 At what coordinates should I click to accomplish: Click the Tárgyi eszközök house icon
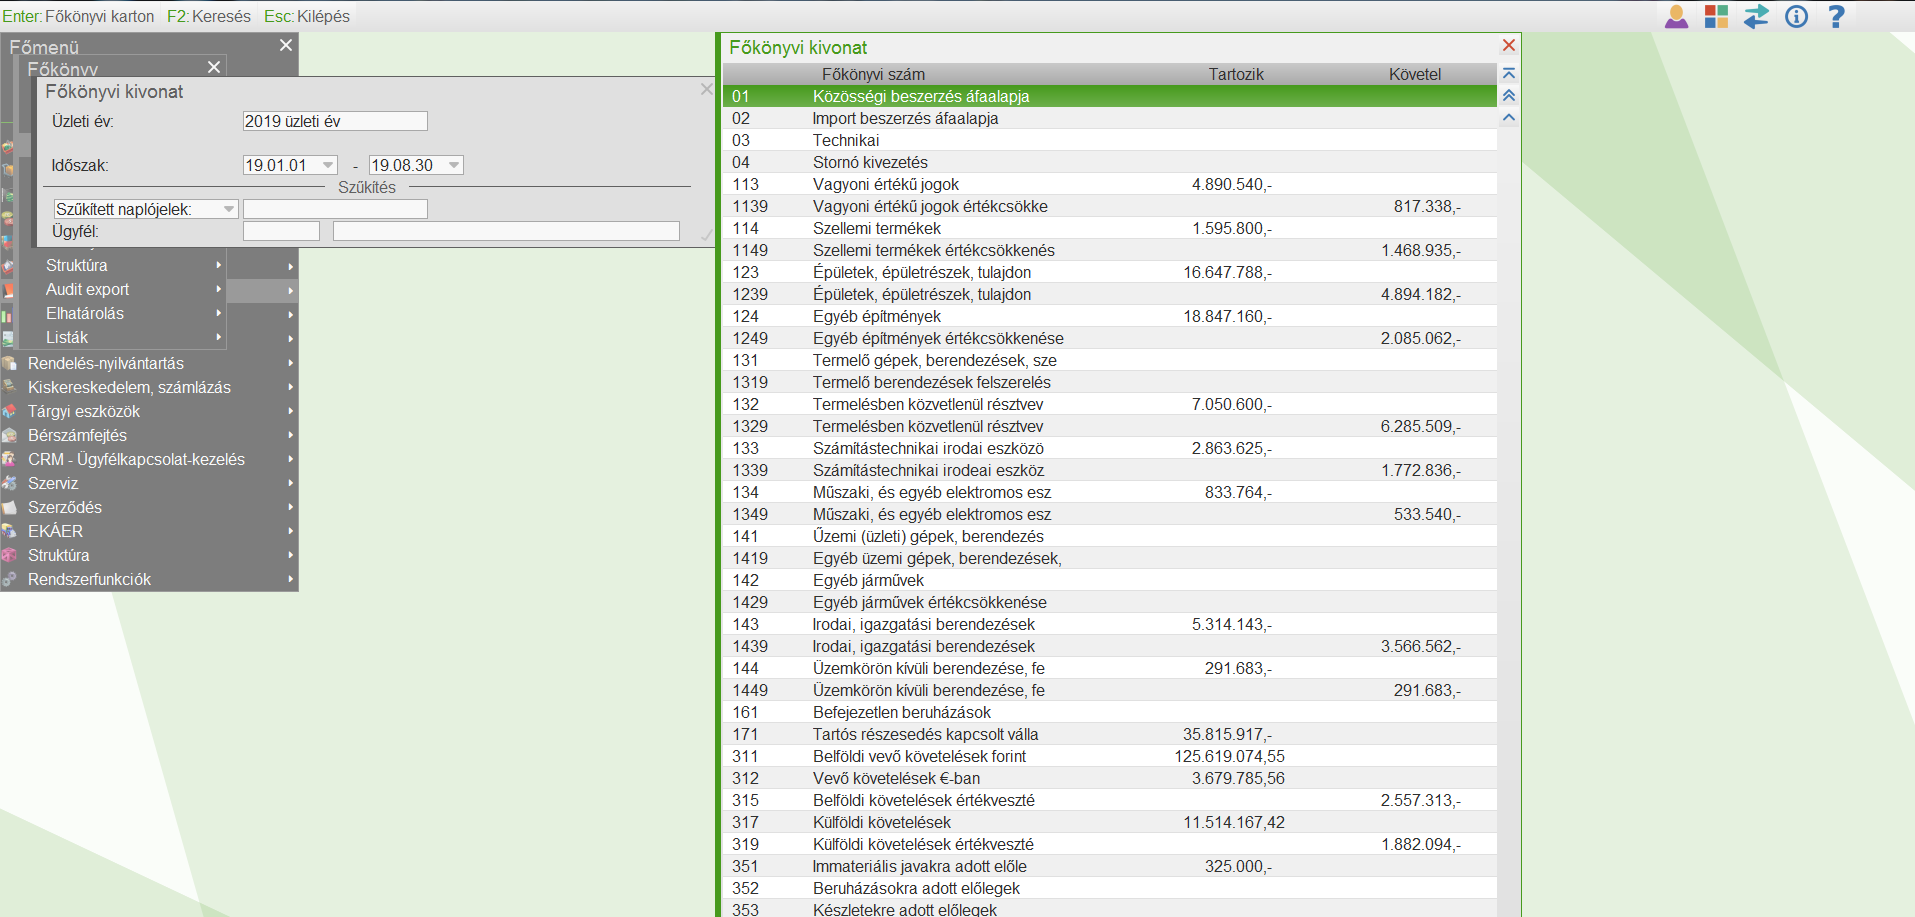(9, 412)
